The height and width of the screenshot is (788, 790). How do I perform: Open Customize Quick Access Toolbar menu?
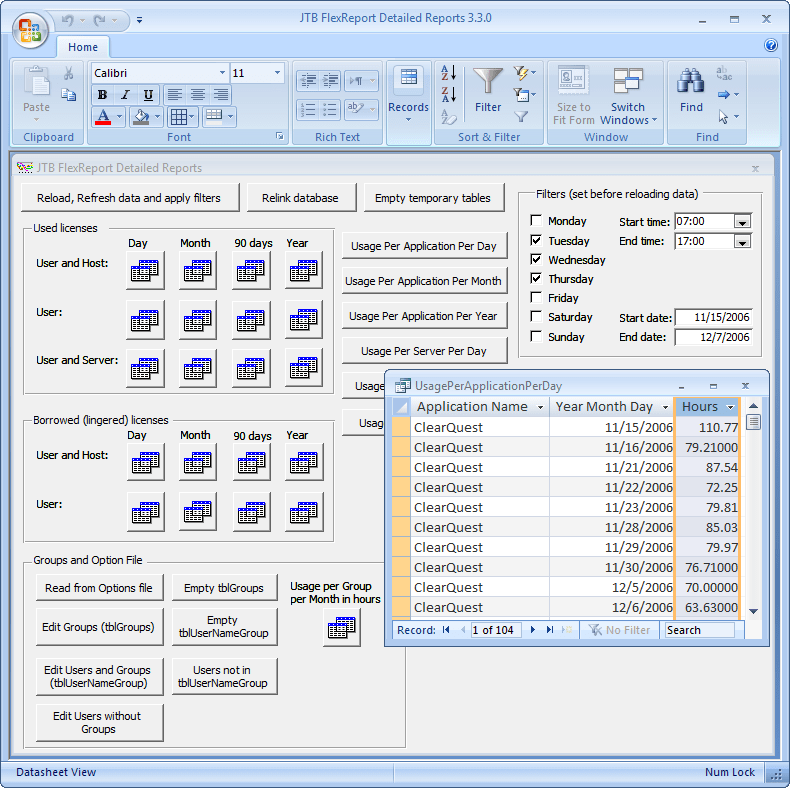pyautogui.click(x=140, y=20)
